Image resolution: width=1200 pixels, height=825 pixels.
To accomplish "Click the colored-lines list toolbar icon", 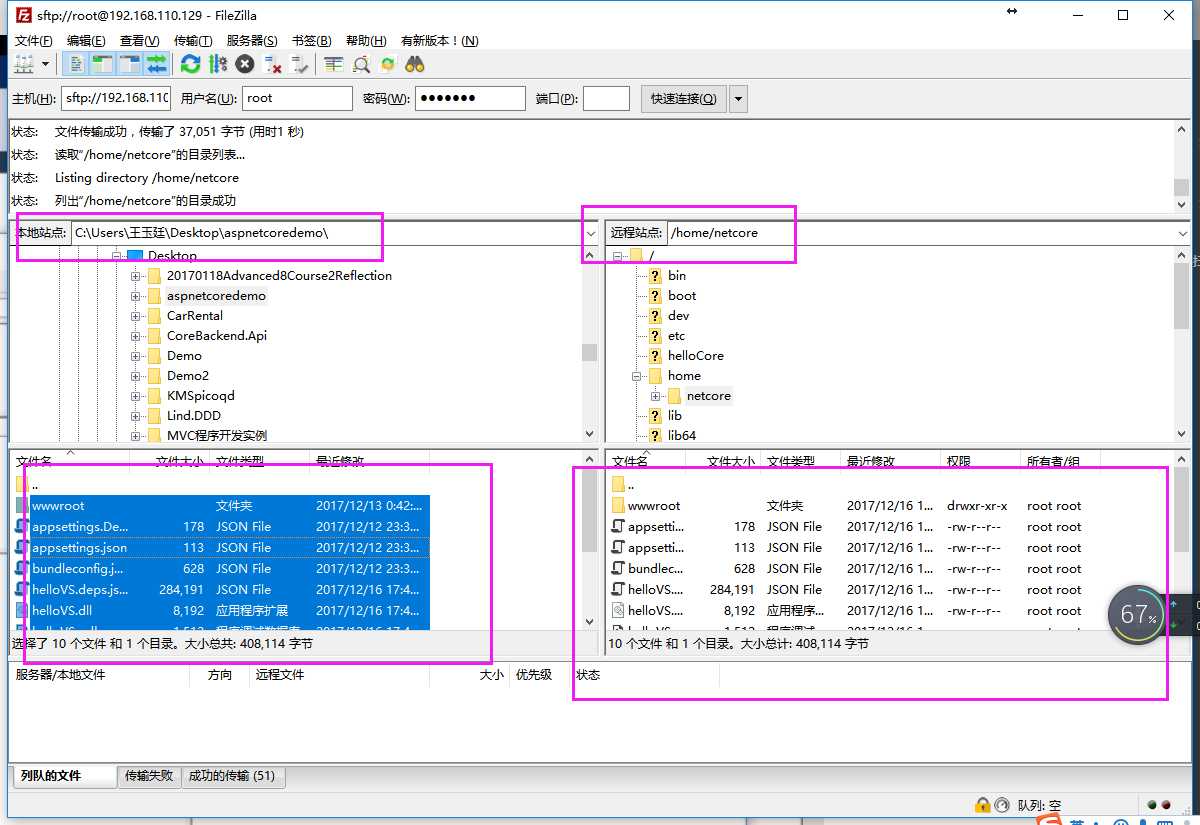I will coord(334,64).
